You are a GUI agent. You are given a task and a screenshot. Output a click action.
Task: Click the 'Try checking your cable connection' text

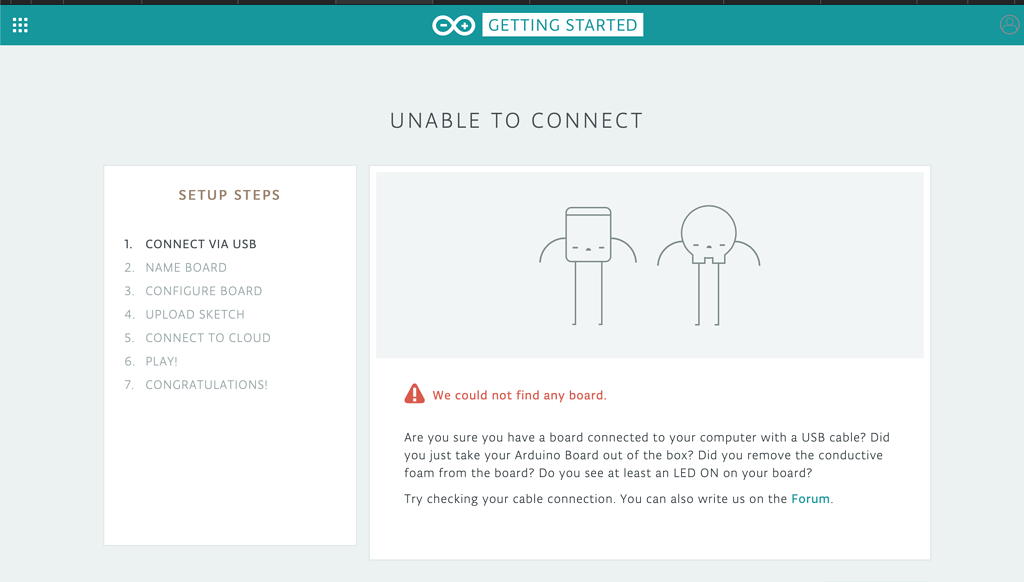tap(596, 498)
